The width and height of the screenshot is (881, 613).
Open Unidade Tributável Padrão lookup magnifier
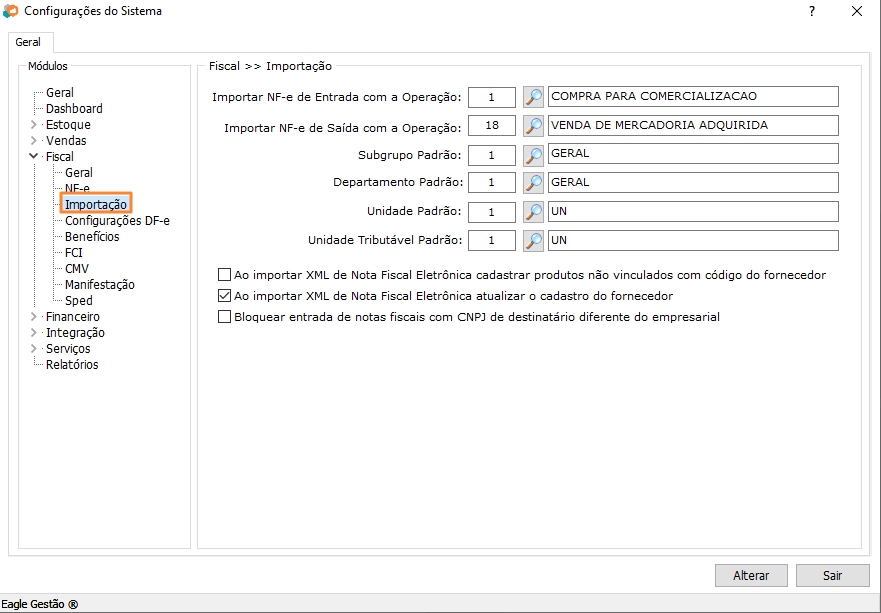click(533, 240)
